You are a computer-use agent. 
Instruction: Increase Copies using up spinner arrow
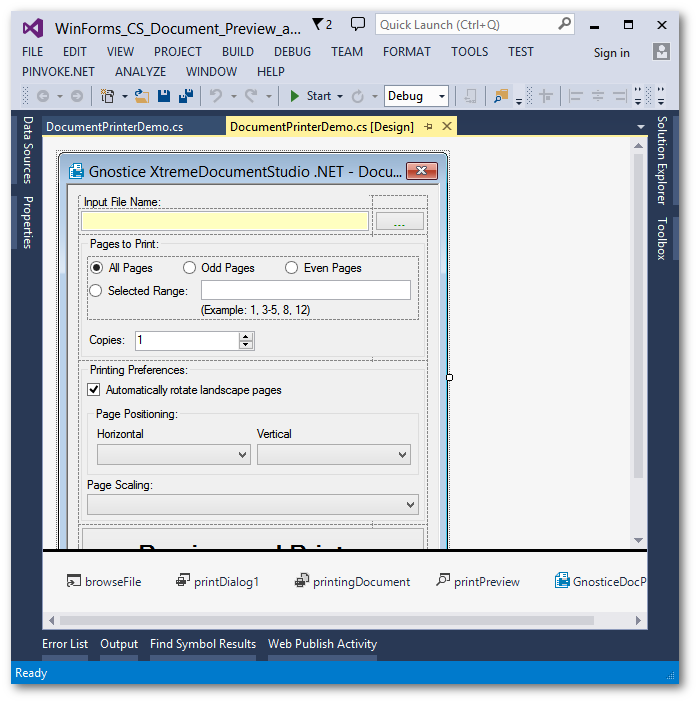click(246, 336)
